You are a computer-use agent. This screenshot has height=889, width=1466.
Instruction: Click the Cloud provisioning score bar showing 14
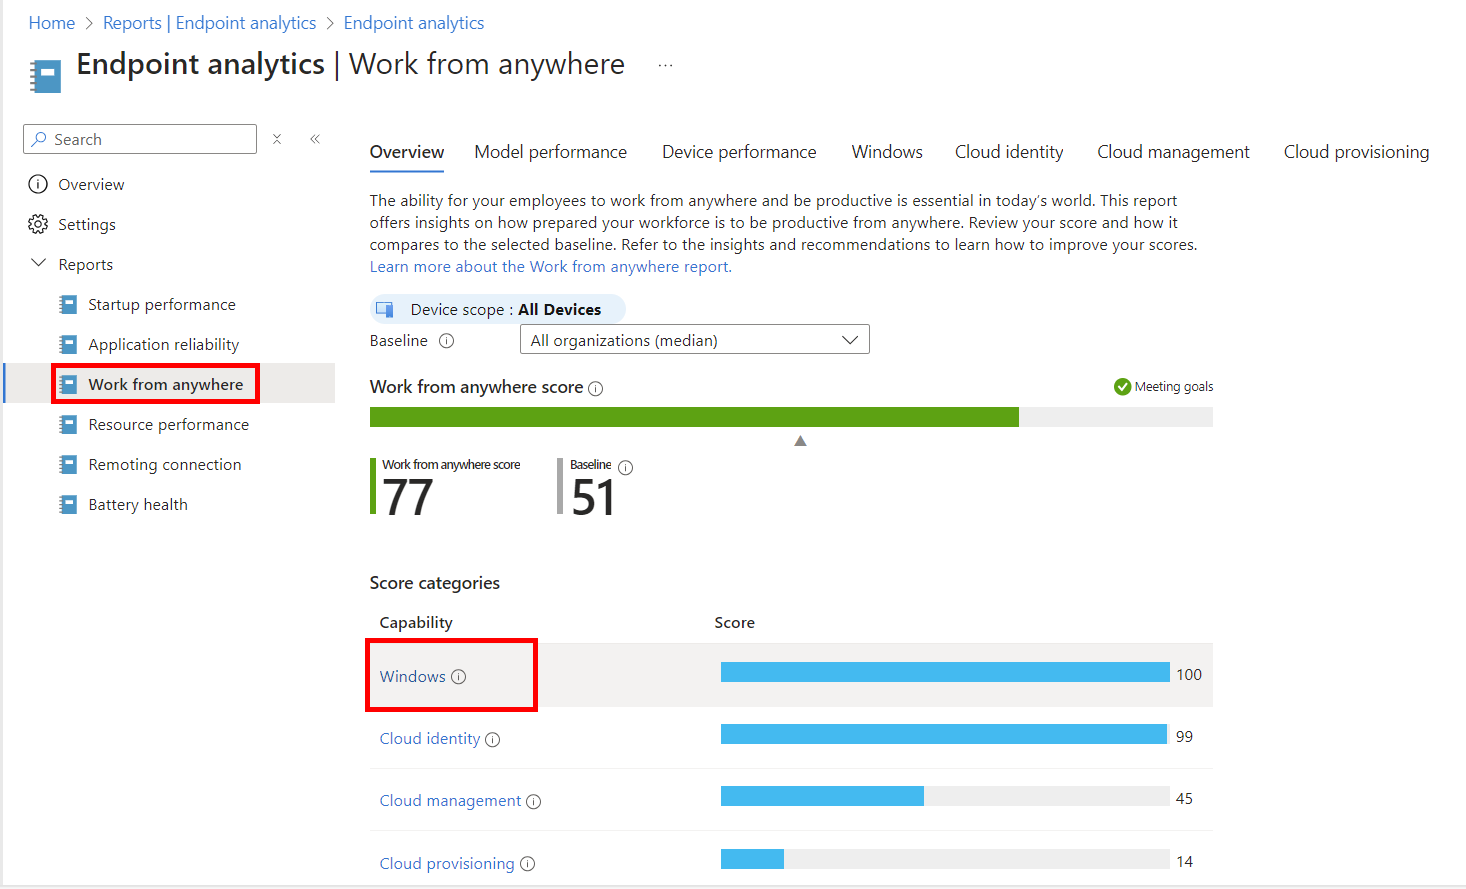pos(752,859)
